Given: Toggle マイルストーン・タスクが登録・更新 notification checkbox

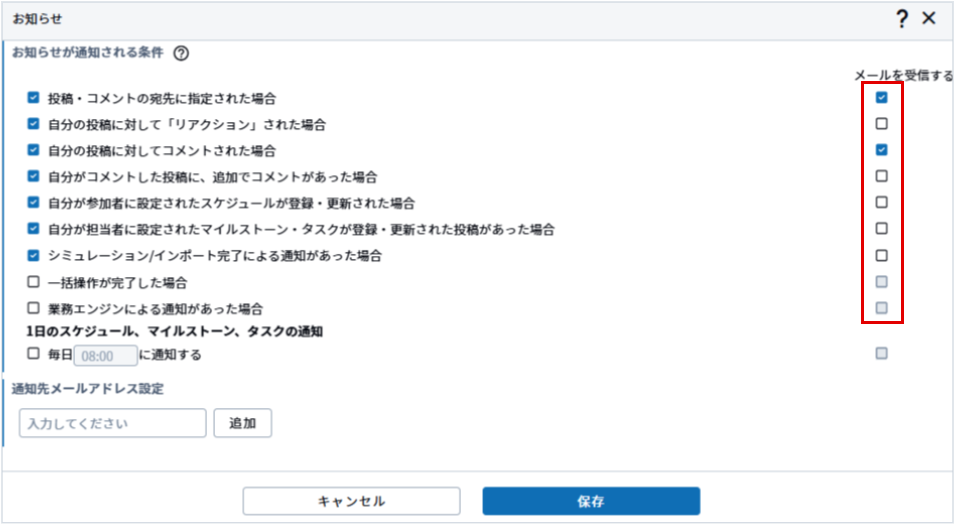Looking at the screenshot, I should (x=34, y=229).
